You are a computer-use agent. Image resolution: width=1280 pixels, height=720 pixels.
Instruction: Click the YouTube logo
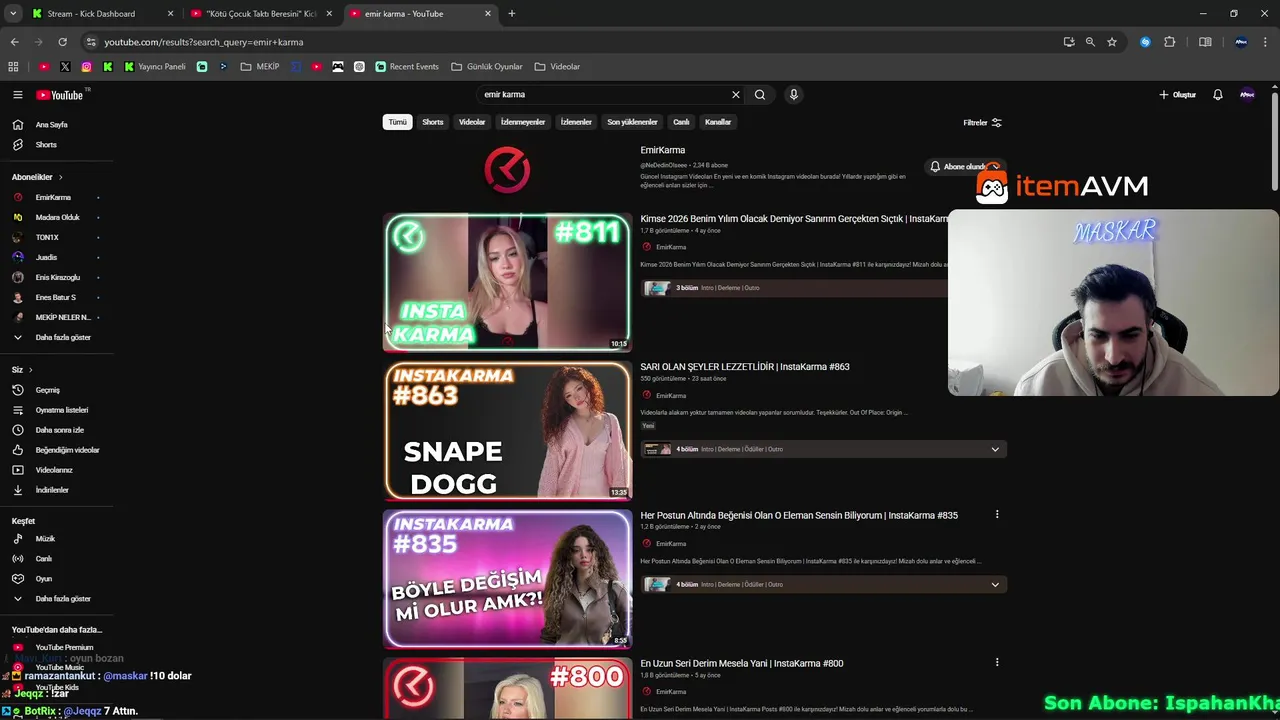click(60, 95)
